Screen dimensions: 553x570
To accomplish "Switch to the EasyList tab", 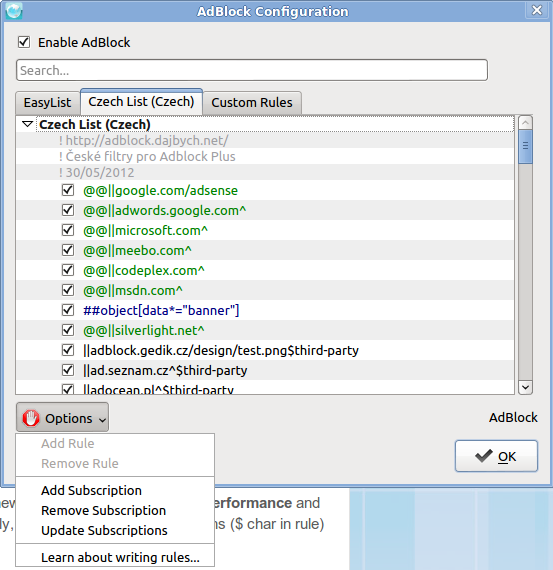I will point(47,103).
